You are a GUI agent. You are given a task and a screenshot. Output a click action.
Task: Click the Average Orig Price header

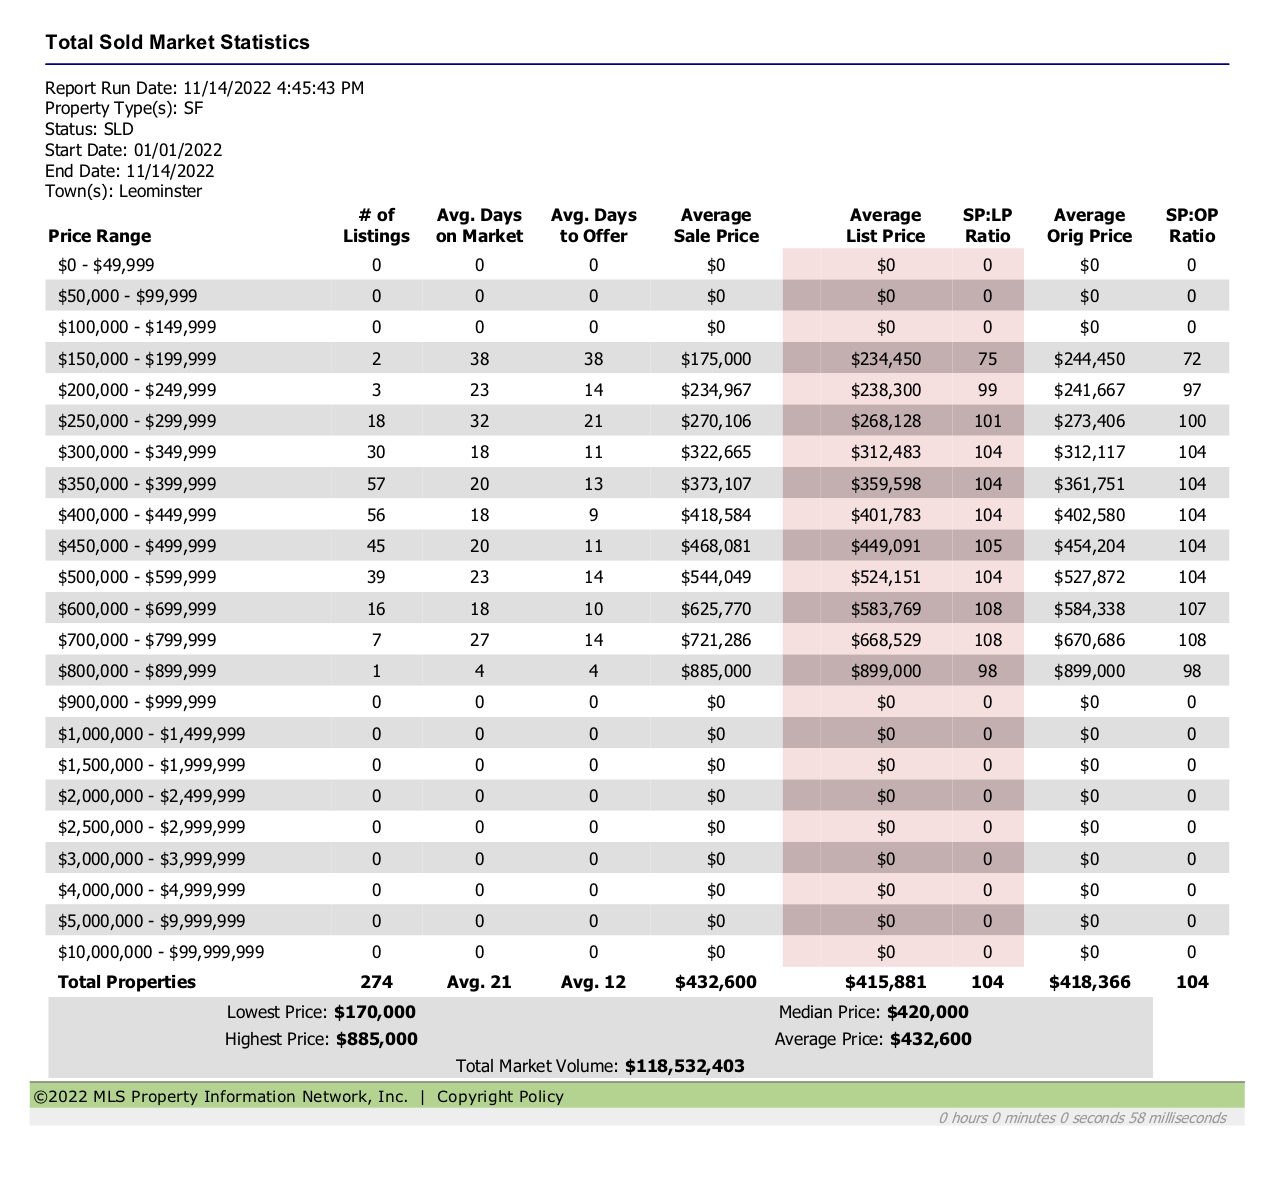[x=1089, y=226]
